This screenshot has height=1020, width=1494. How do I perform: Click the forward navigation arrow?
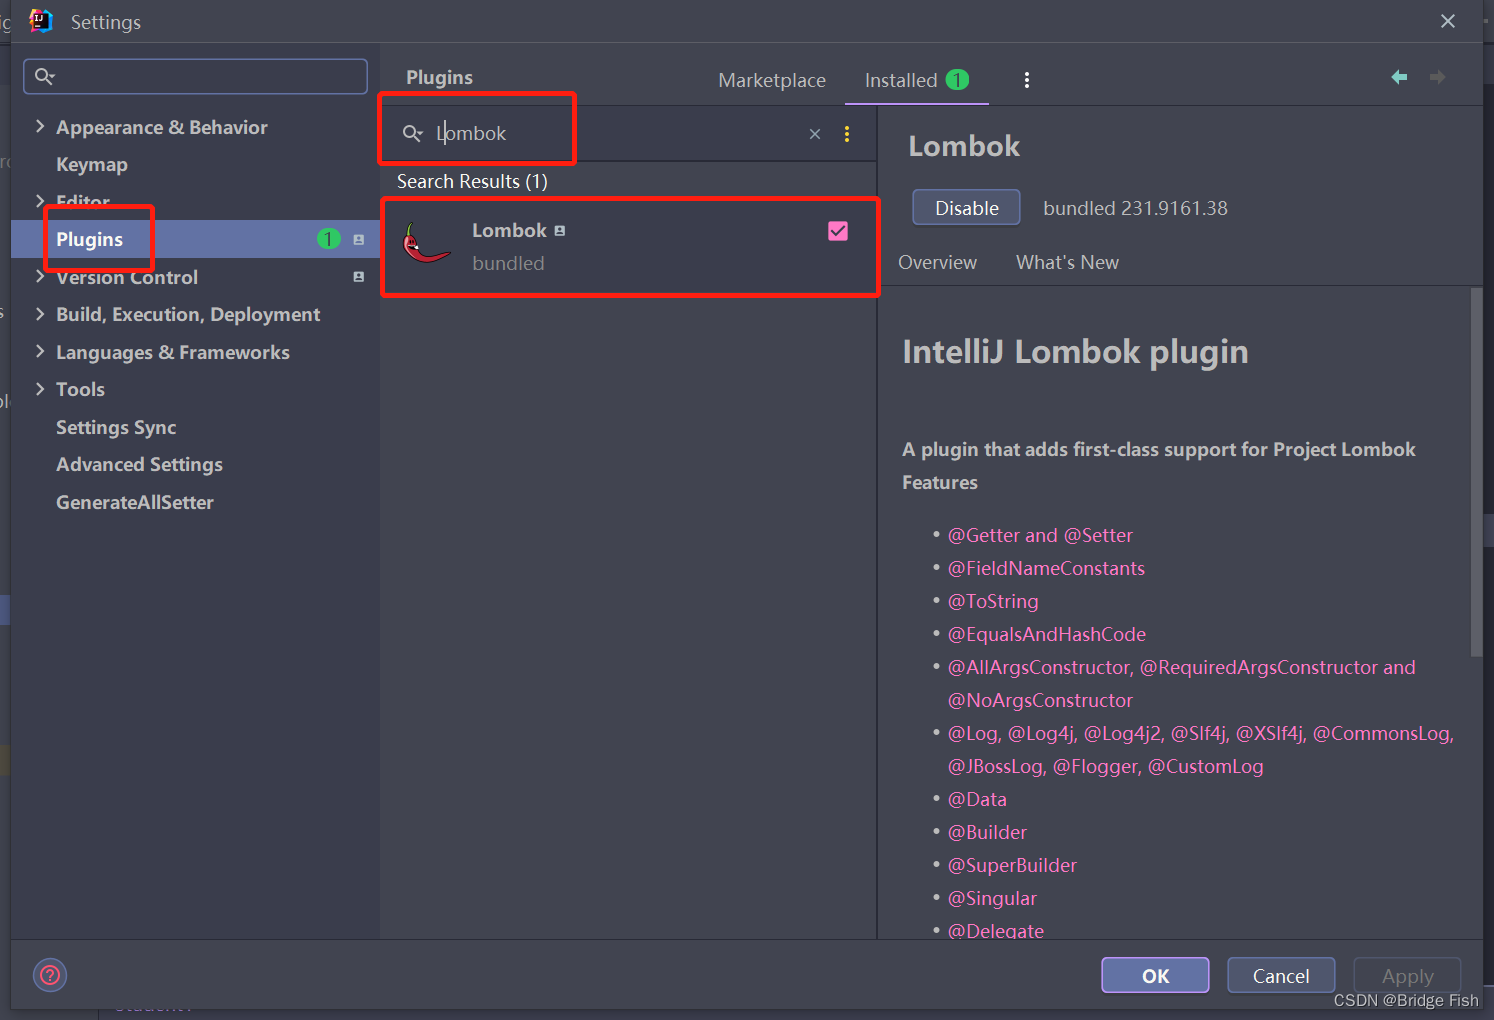click(1438, 77)
